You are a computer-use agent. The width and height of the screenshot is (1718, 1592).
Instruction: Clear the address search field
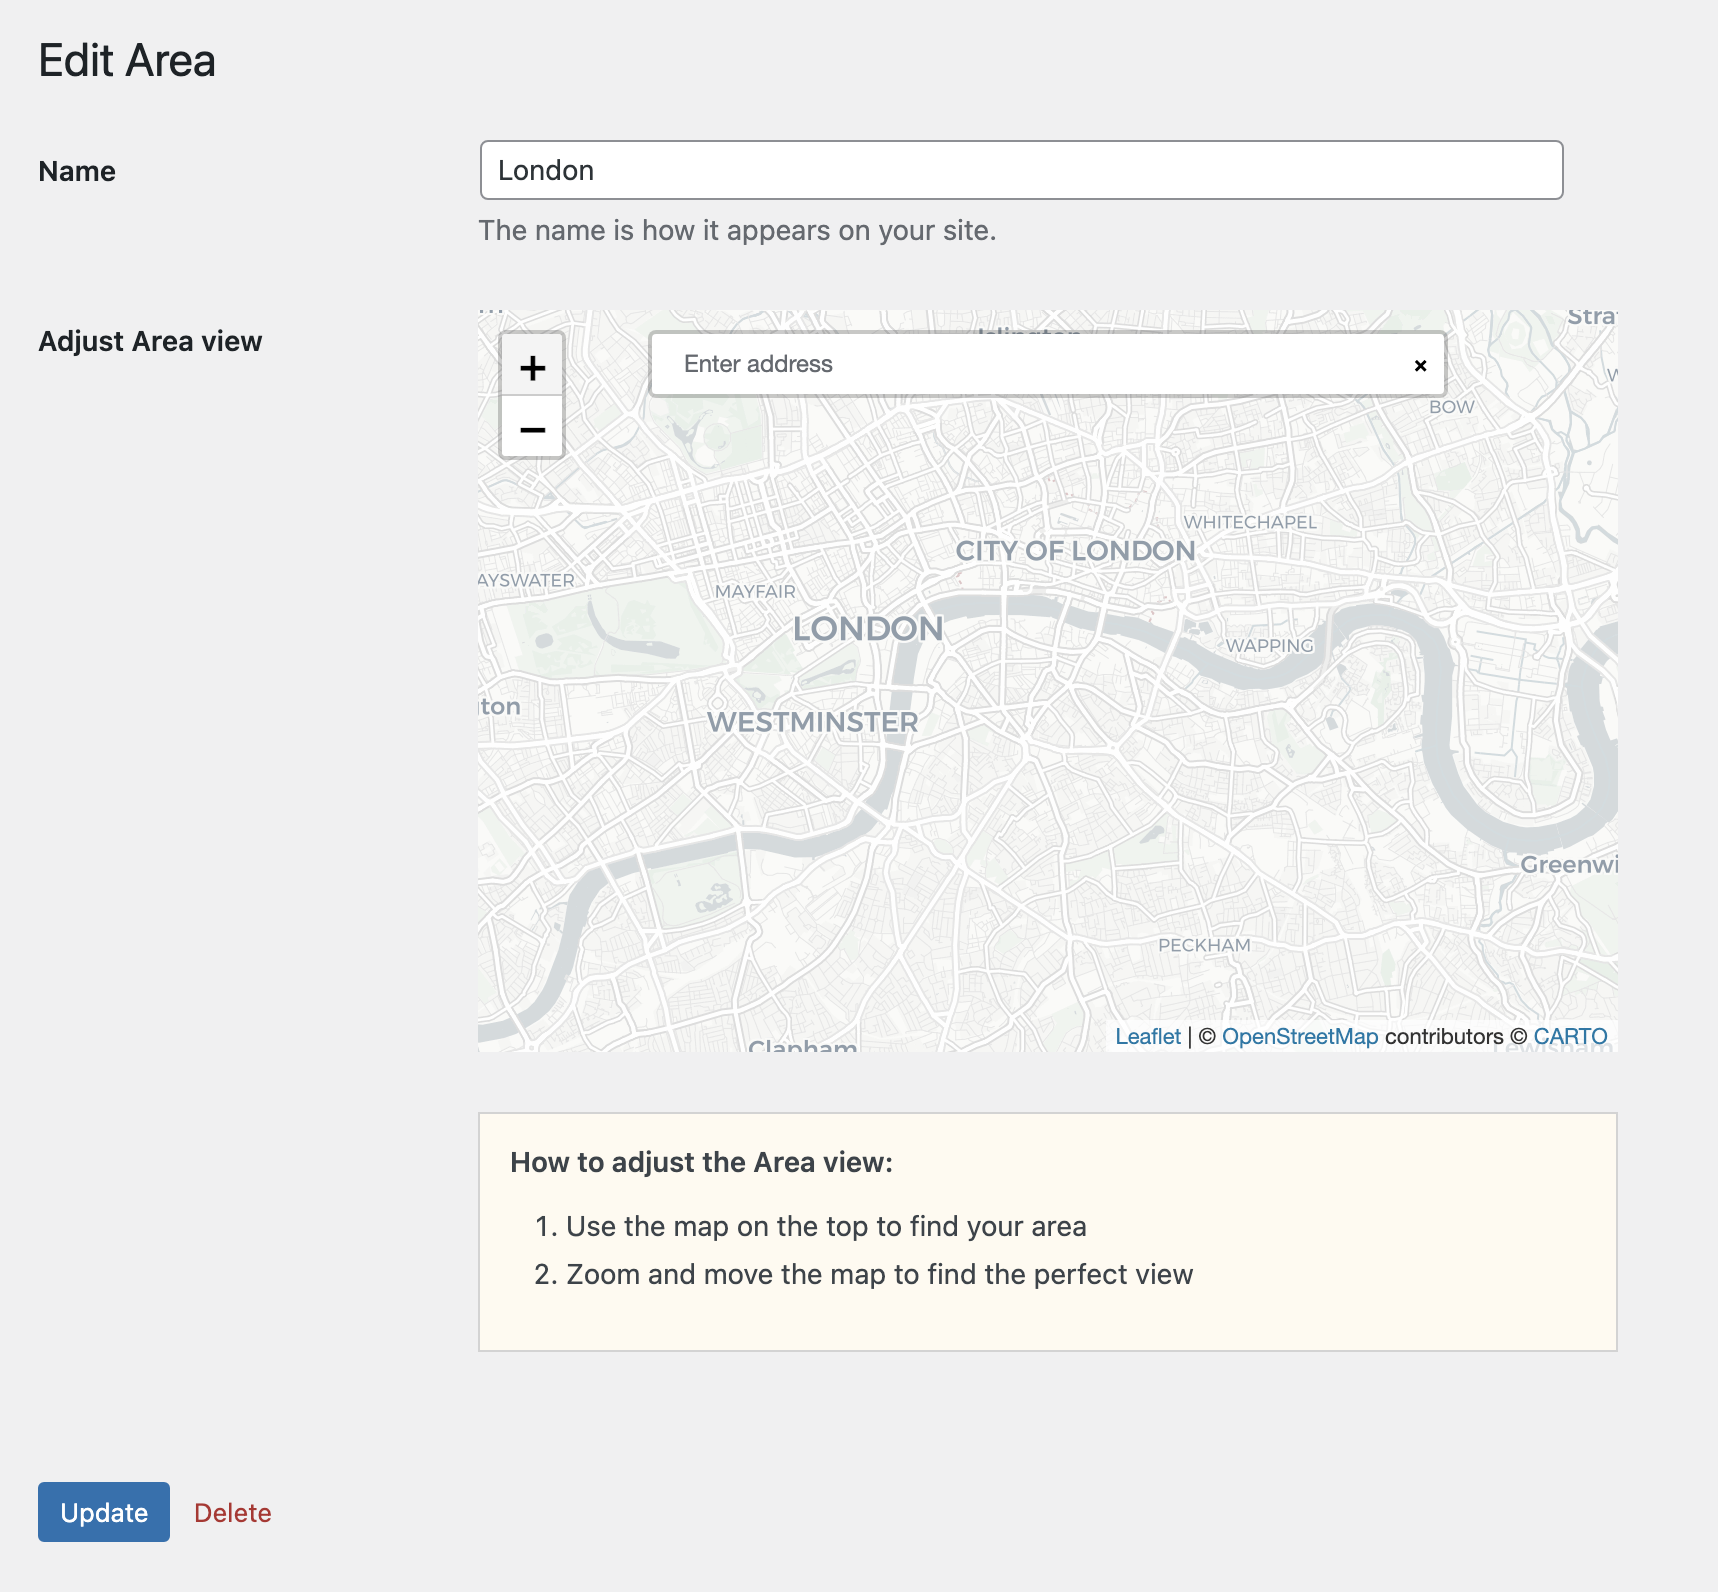1420,366
